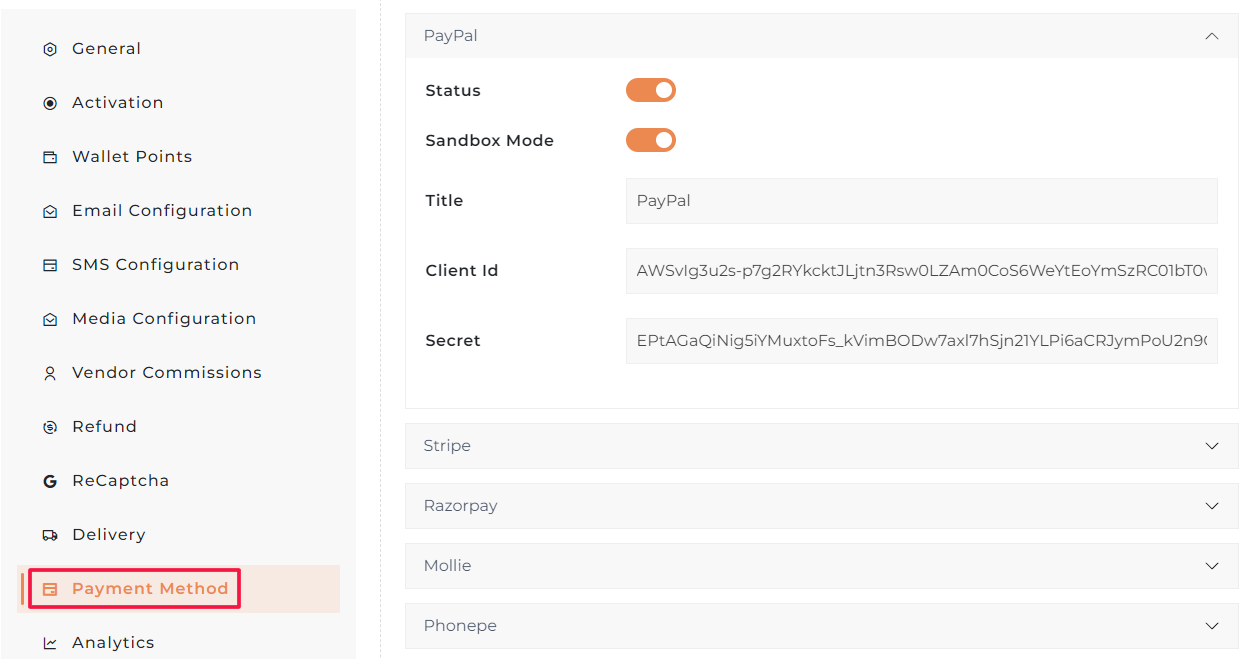
Task: Click the PayPal Title input field
Action: [921, 201]
